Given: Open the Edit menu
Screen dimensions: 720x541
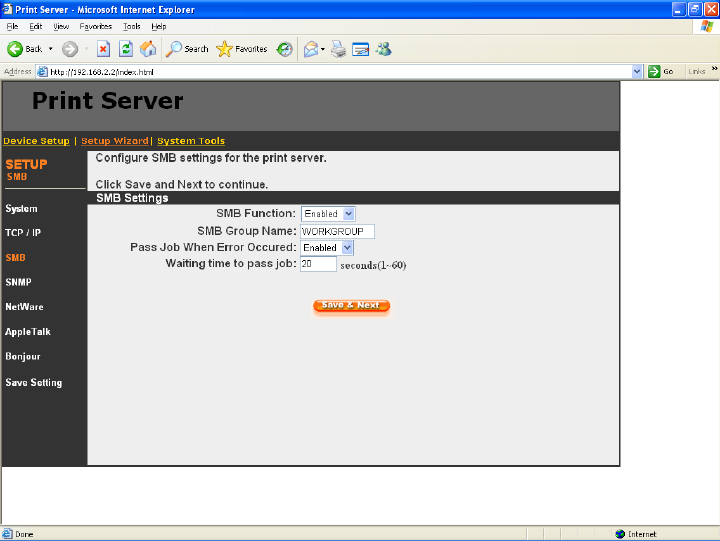Looking at the screenshot, I should [x=36, y=26].
